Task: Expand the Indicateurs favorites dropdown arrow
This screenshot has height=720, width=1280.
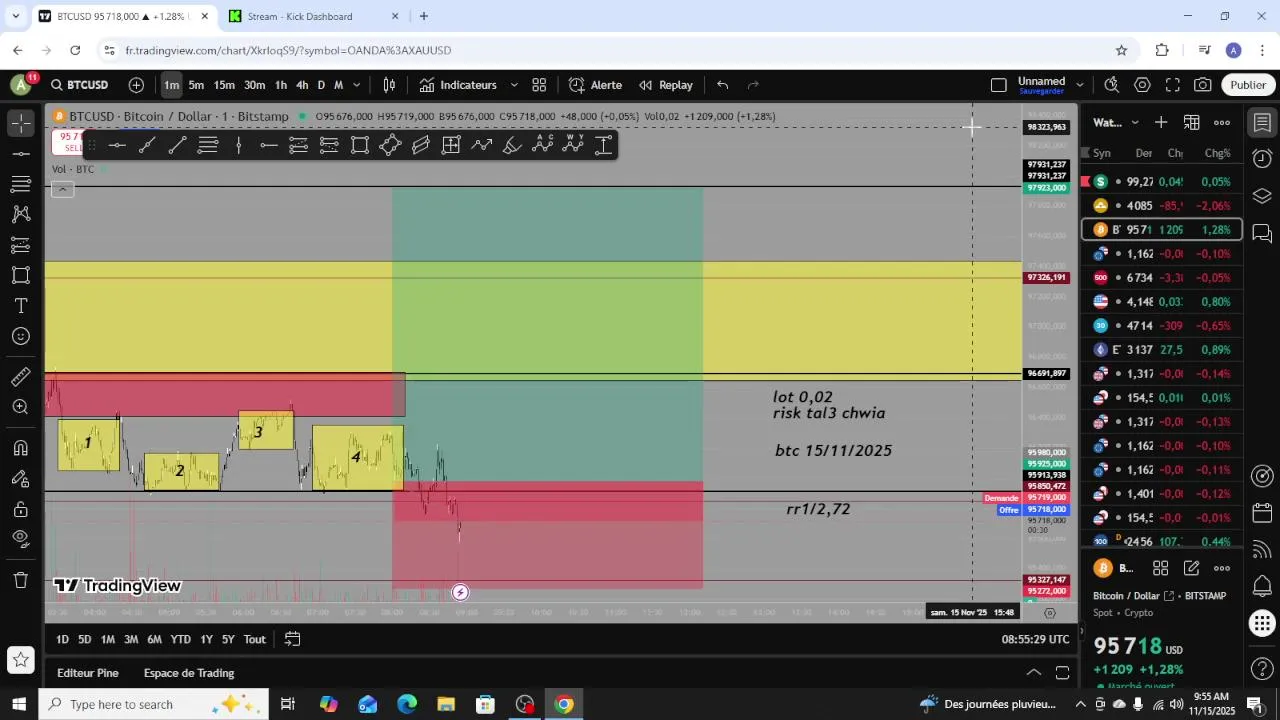Action: [x=514, y=85]
